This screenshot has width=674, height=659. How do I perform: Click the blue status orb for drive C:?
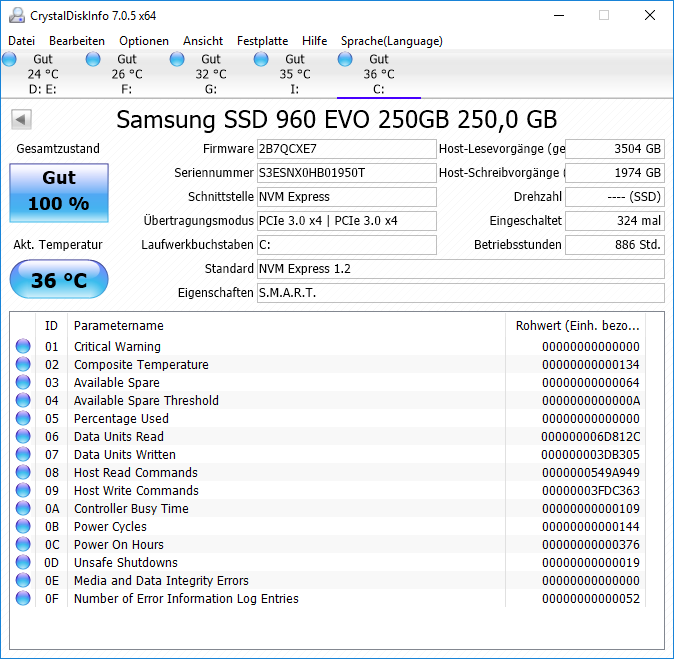(345, 59)
